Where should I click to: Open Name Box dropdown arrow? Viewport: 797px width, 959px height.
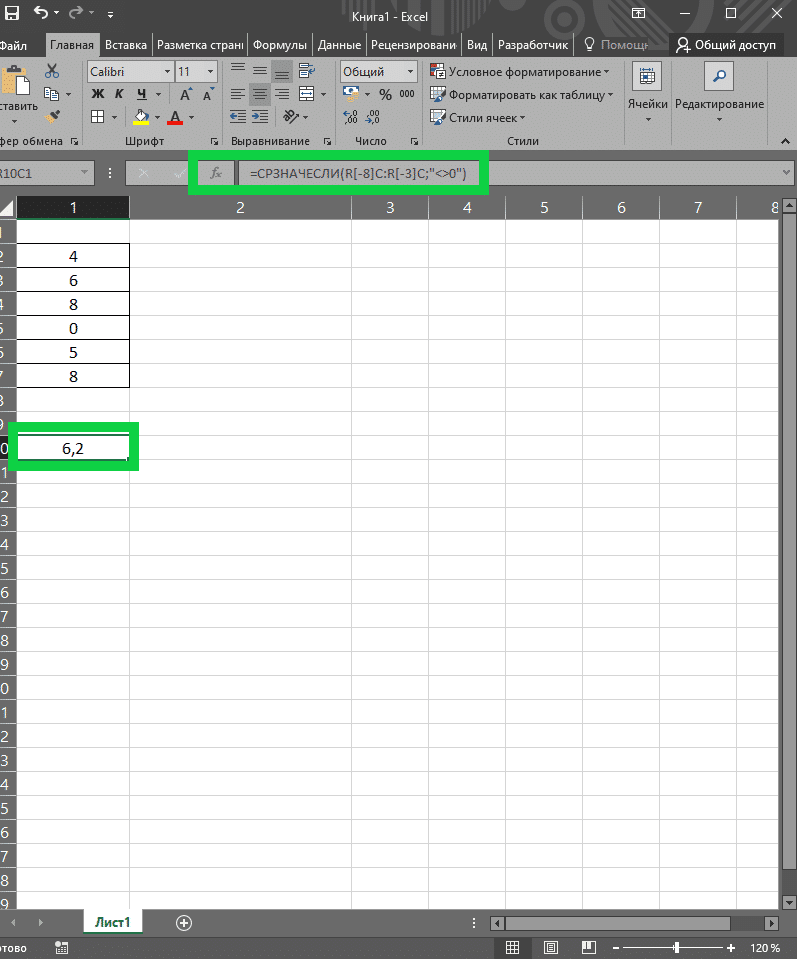click(x=84, y=173)
